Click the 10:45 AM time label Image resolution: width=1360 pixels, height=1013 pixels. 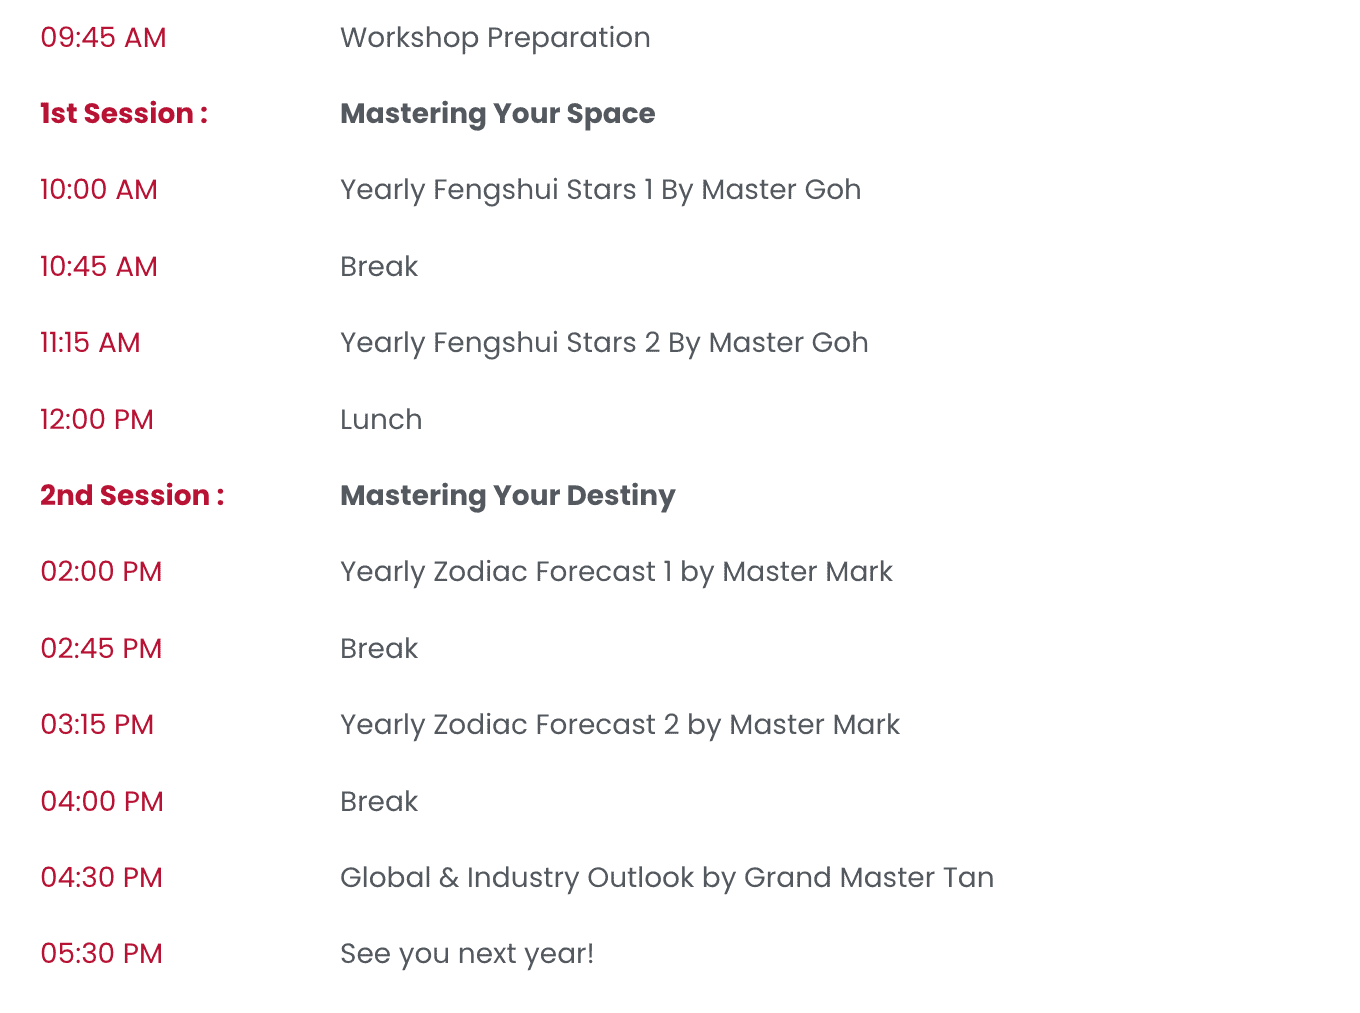pos(99,267)
